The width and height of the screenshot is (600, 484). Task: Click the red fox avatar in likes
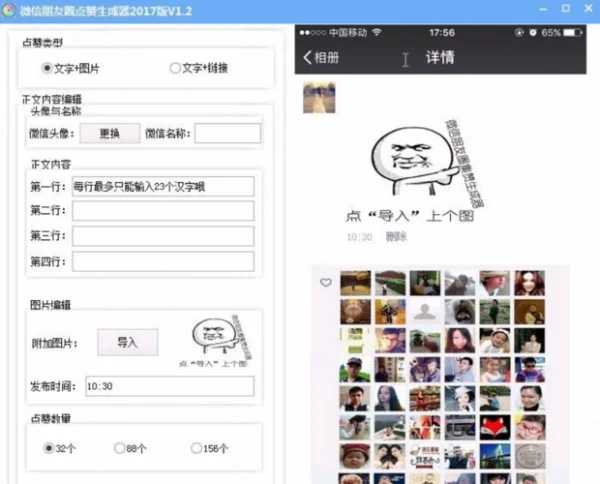coord(495,427)
